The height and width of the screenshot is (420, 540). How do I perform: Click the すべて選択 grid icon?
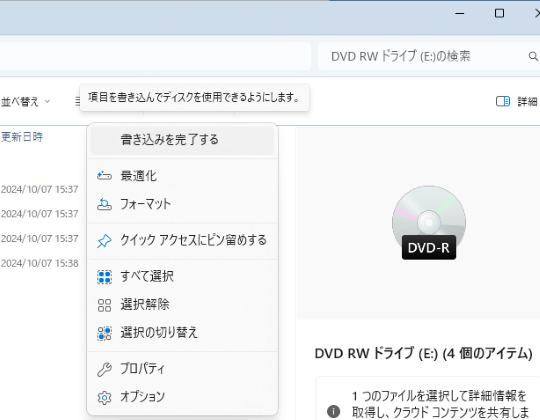pos(104,277)
